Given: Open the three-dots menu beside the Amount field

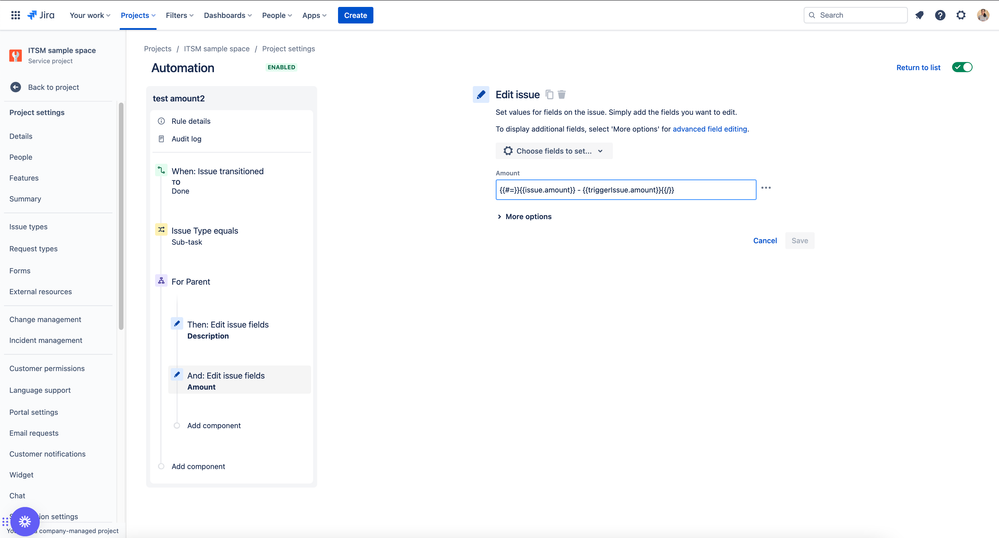Looking at the screenshot, I should (x=766, y=188).
